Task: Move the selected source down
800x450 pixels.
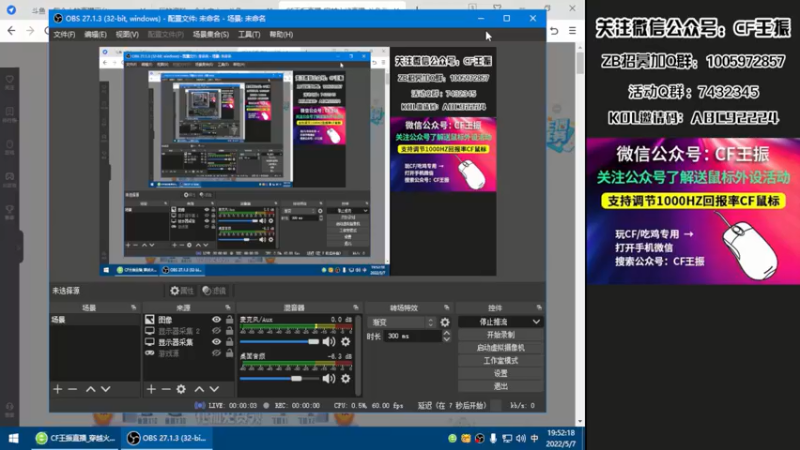Action: tap(214, 389)
